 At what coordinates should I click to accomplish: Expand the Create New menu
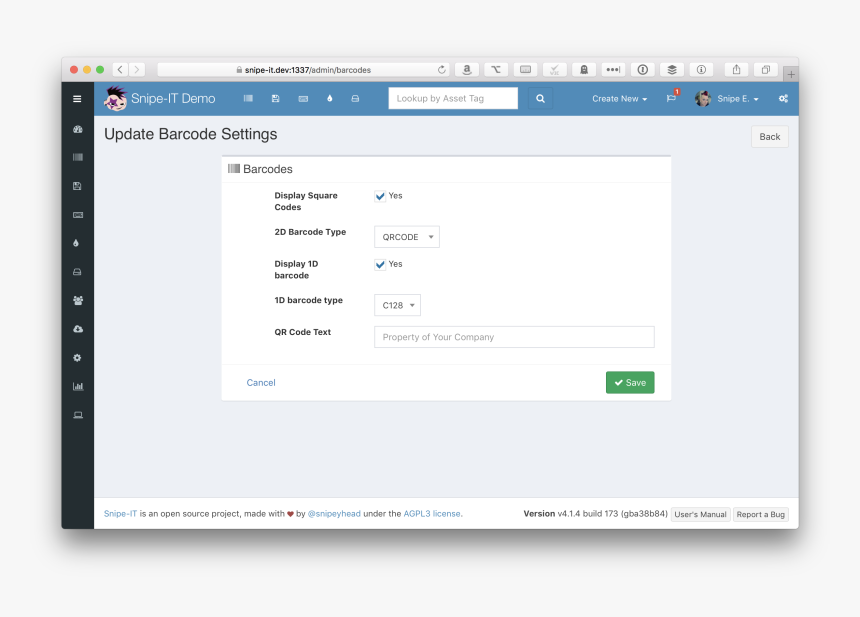(620, 99)
